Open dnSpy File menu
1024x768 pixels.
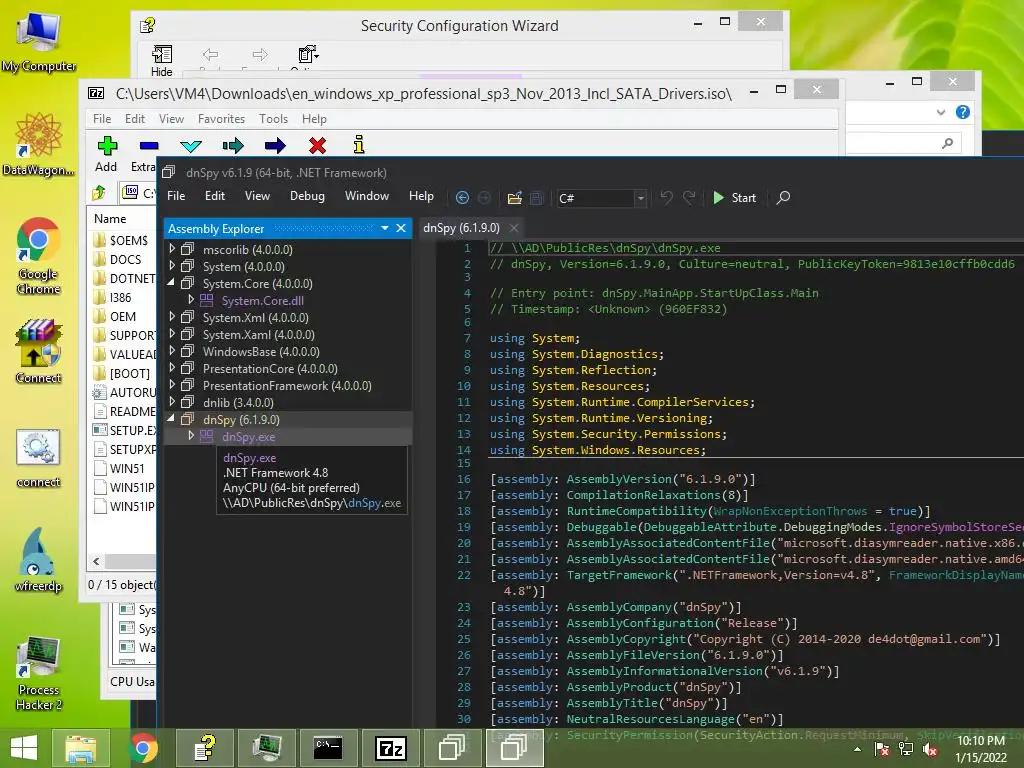pyautogui.click(x=176, y=196)
